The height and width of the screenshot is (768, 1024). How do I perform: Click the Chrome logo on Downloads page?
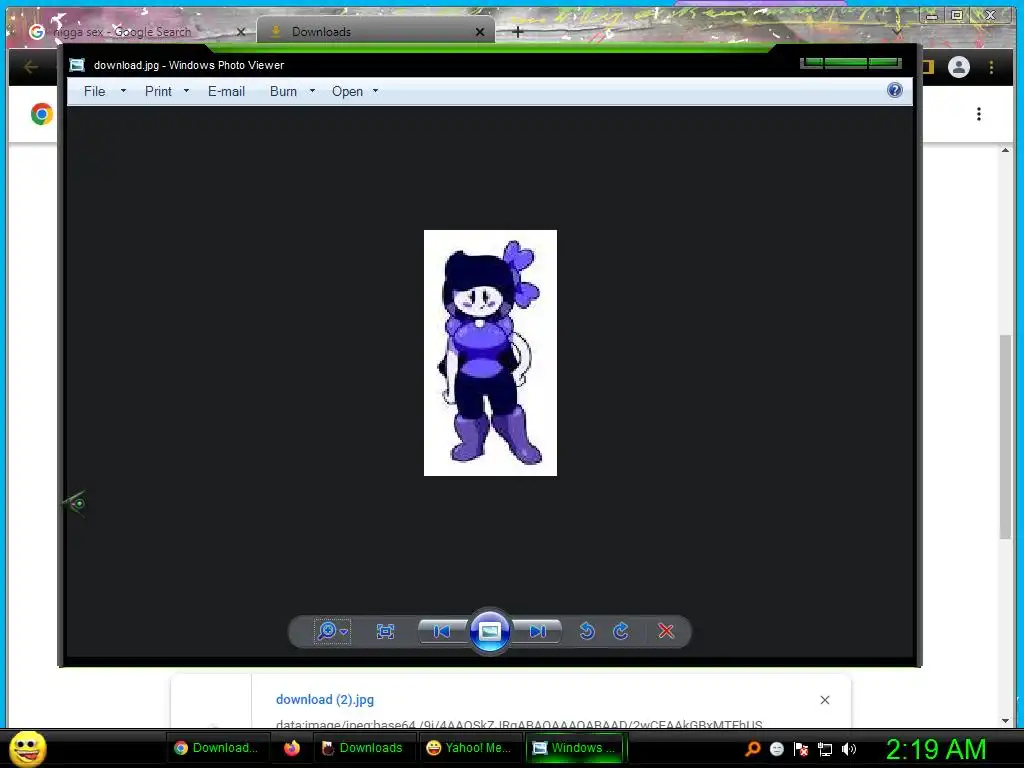(x=42, y=114)
